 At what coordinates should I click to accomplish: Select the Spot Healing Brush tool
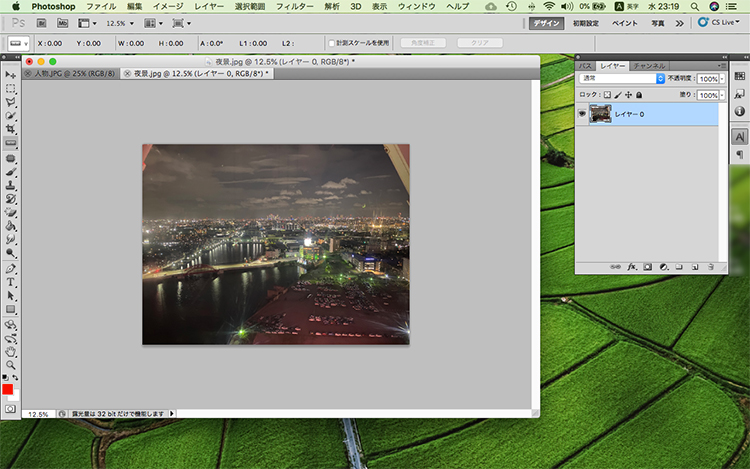(x=11, y=159)
